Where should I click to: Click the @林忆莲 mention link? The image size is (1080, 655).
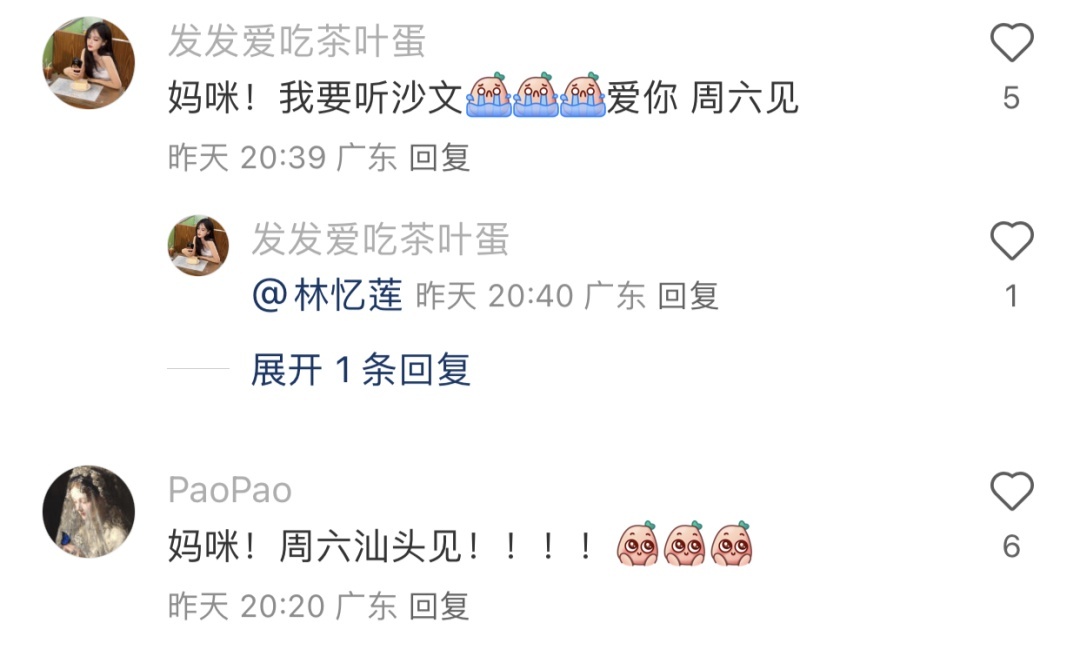(x=327, y=295)
